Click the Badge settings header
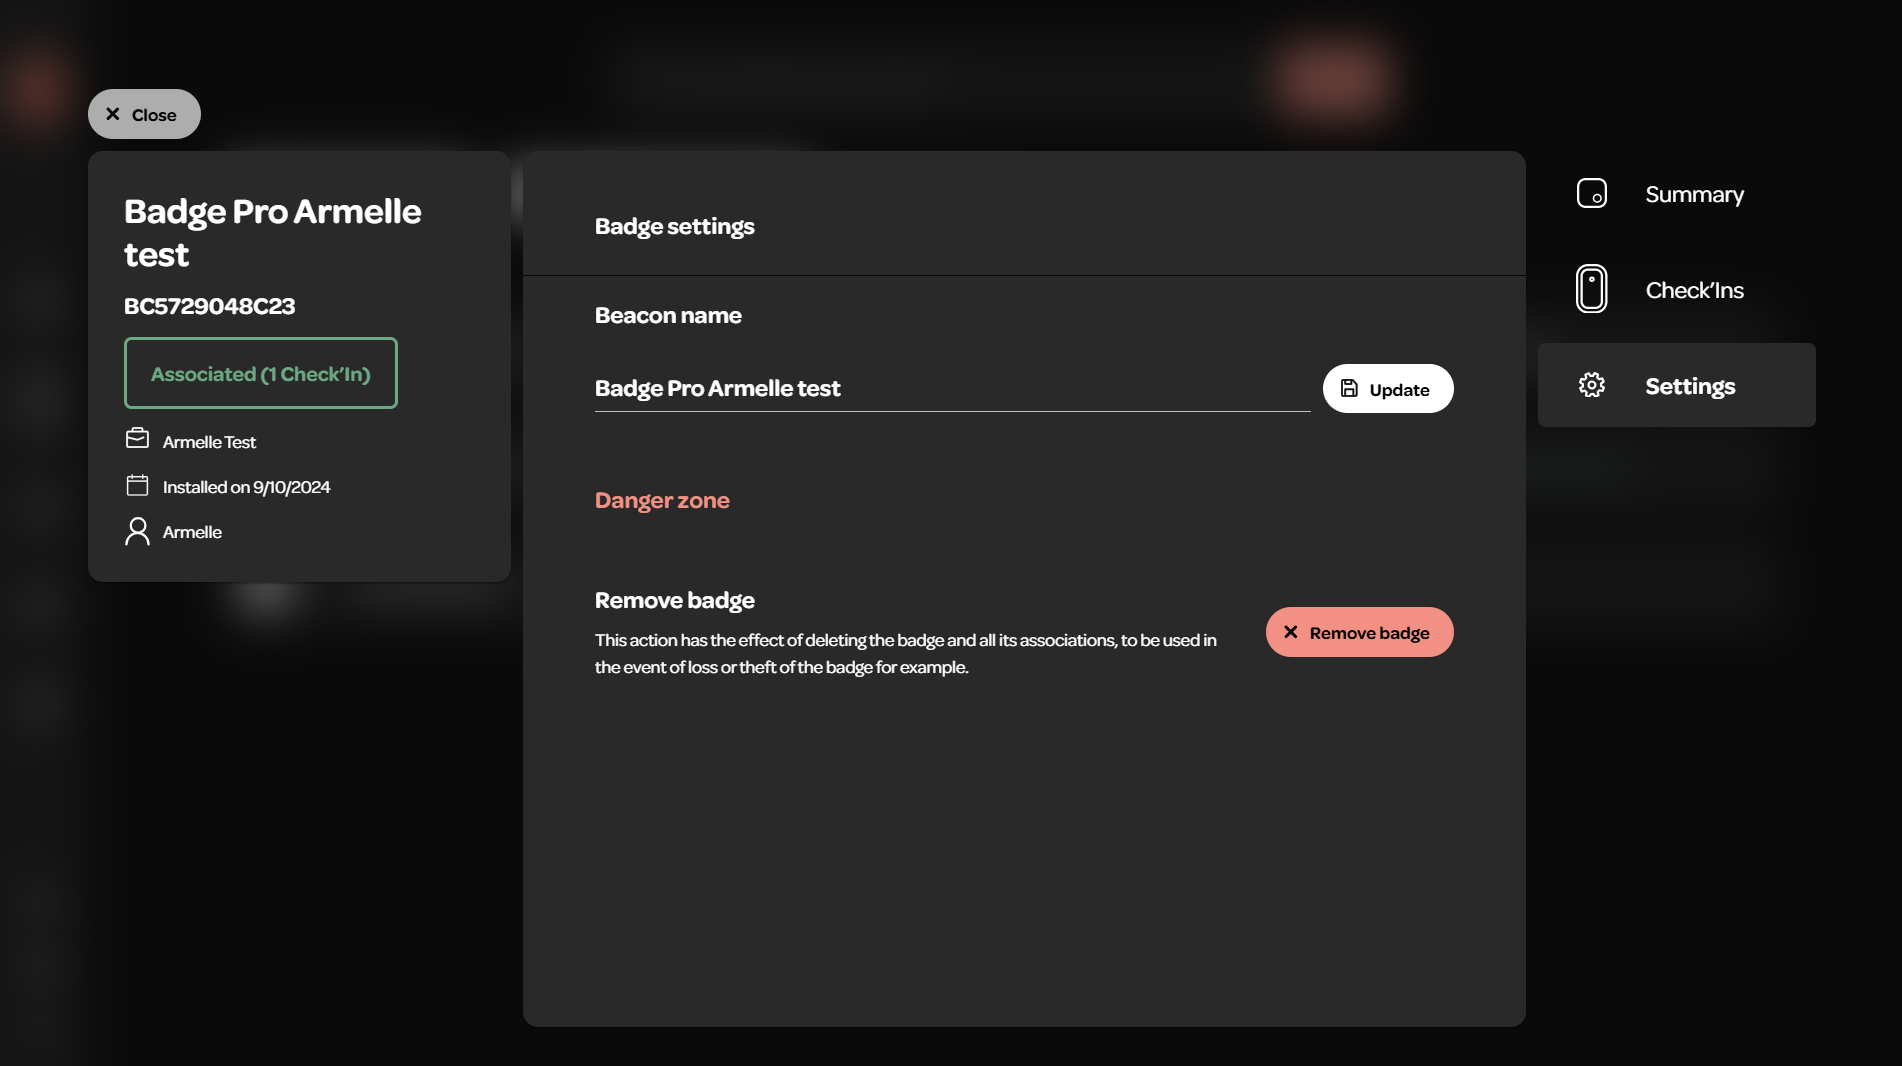This screenshot has height=1066, width=1902. tap(674, 226)
